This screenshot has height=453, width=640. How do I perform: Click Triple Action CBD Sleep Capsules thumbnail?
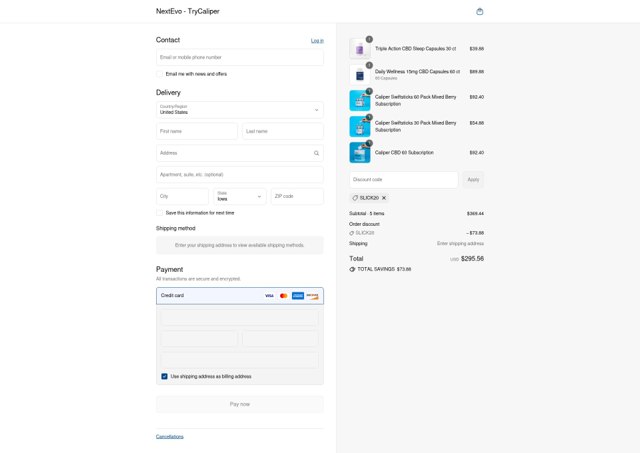pos(360,49)
